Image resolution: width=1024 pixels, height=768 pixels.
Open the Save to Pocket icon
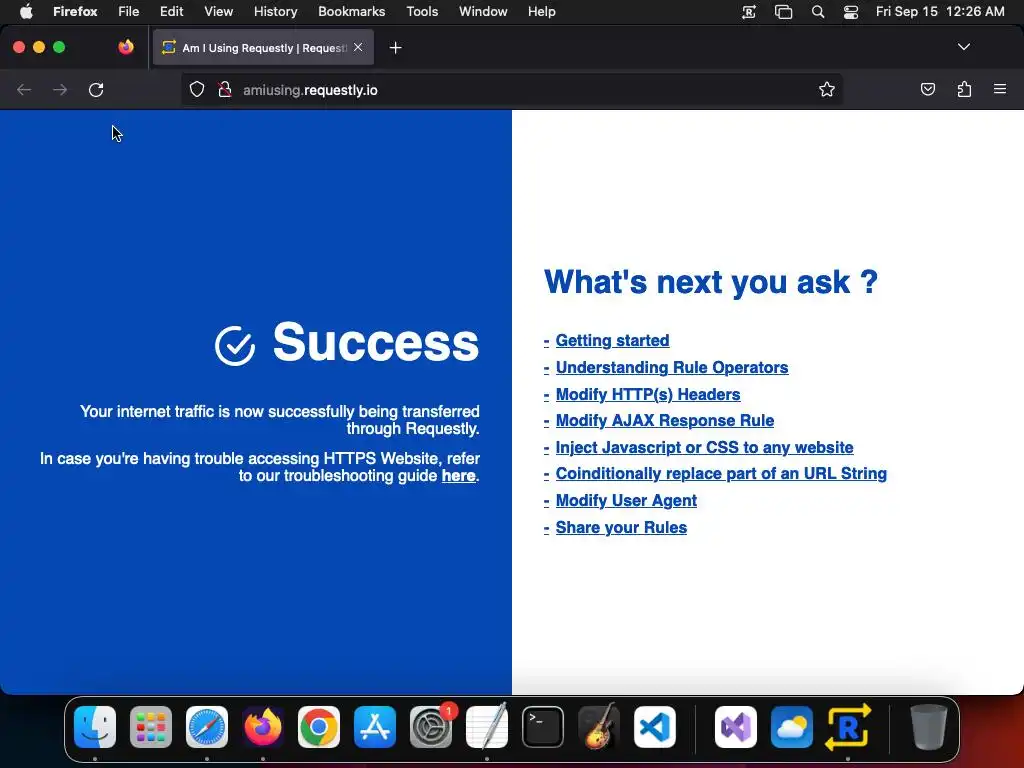[x=927, y=89]
